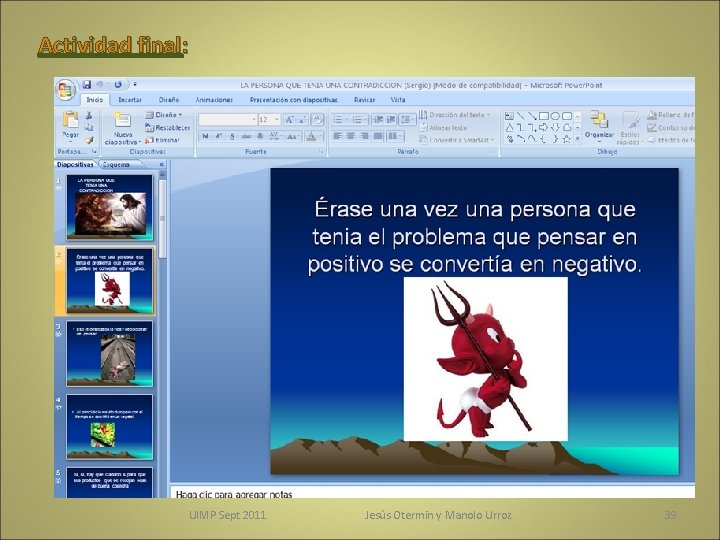Viewport: 720px width, 540px height.
Task: Click the Increase list level icon
Action: coord(391,120)
